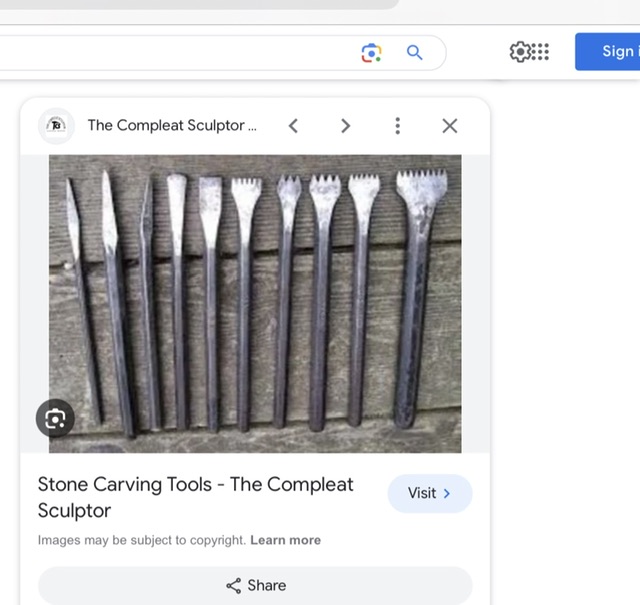Screen dimensions: 640x605
Task: Click the Search by image lens icon
Action: tap(371, 53)
